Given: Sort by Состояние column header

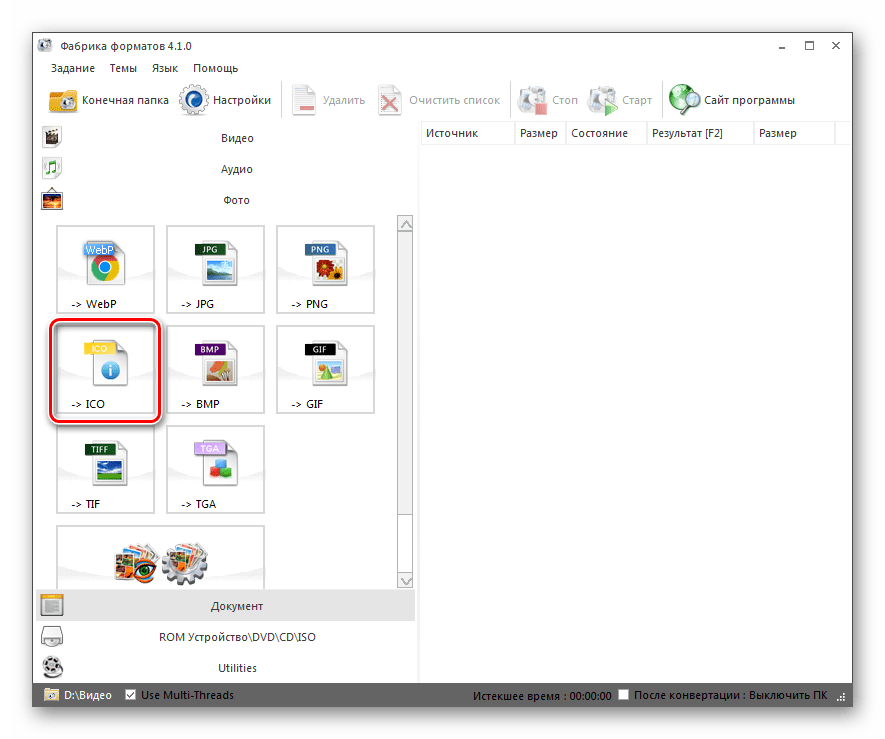Looking at the screenshot, I should tap(606, 133).
